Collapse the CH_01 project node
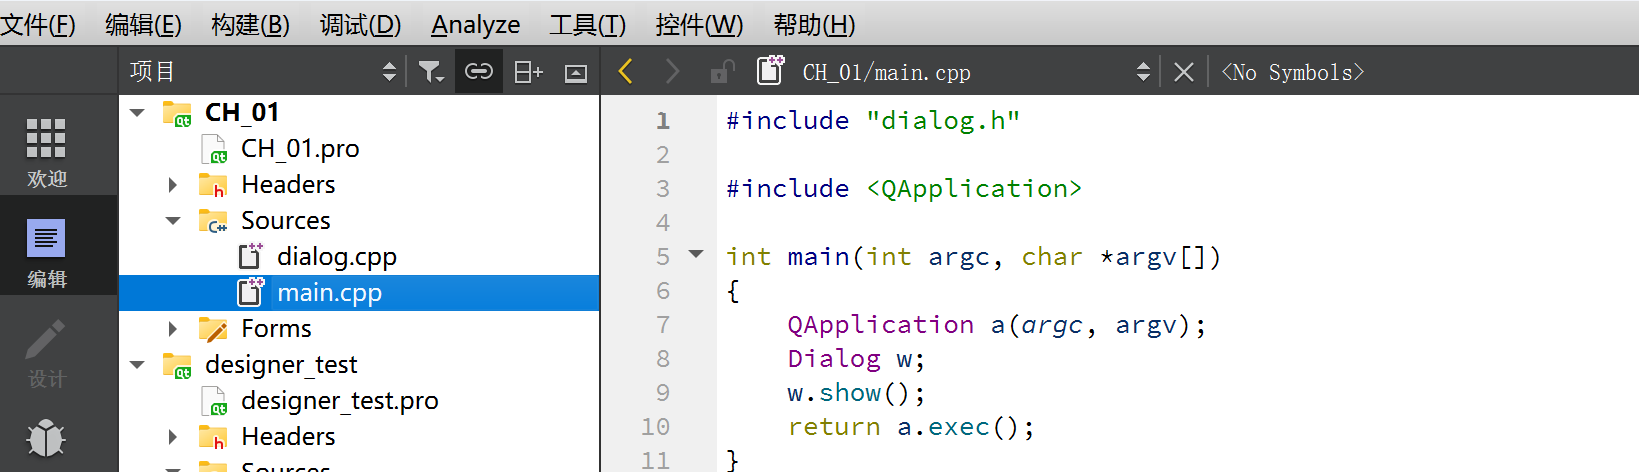The height and width of the screenshot is (472, 1639). [x=138, y=113]
